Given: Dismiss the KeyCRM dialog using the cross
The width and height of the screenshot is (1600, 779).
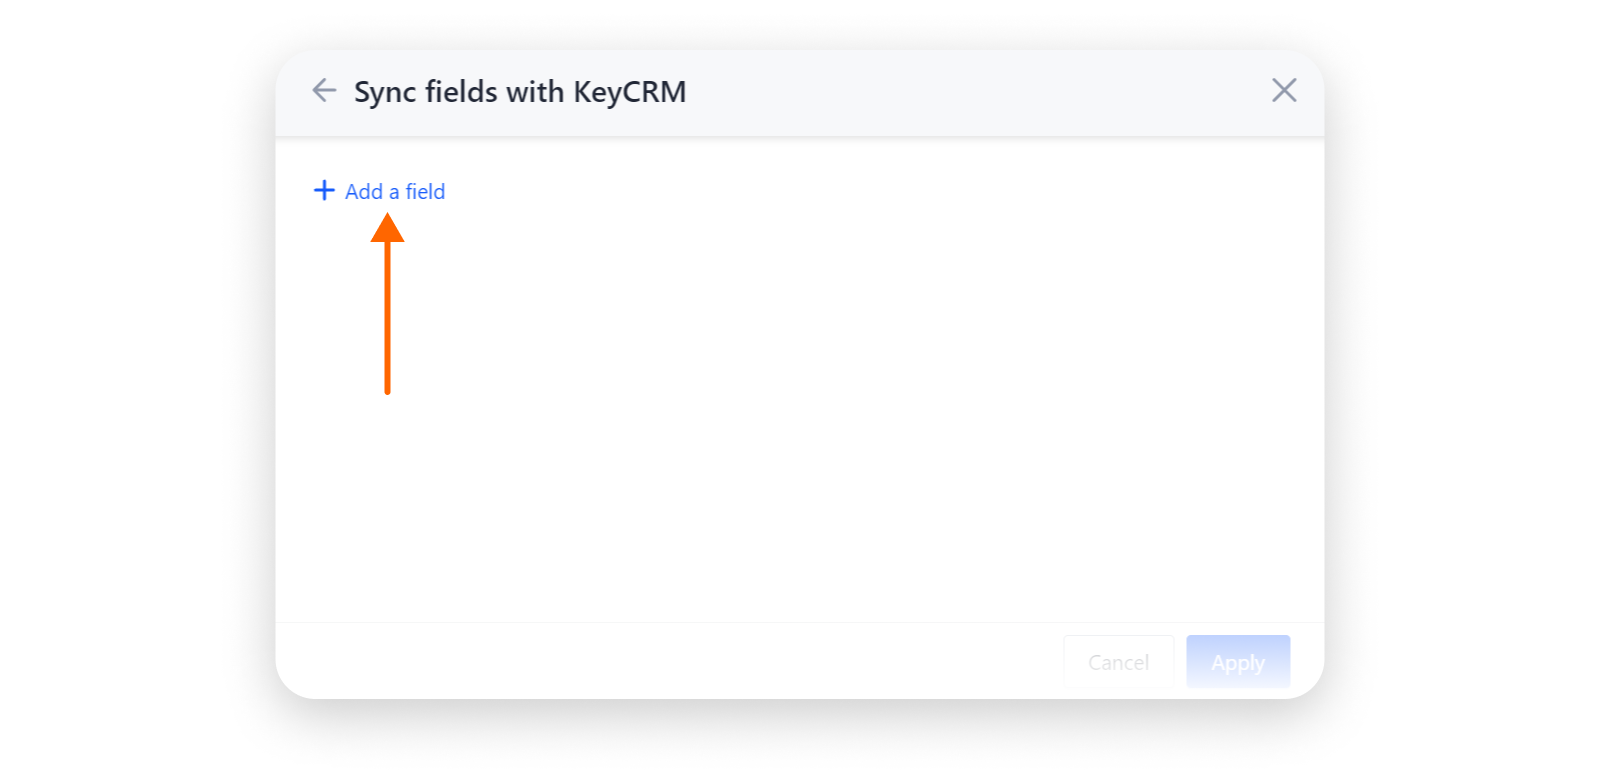Looking at the screenshot, I should [1284, 91].
